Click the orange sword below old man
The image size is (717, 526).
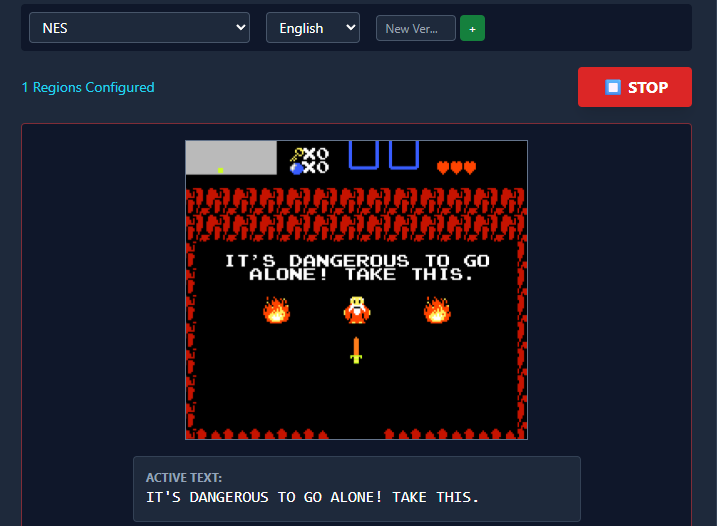356,350
